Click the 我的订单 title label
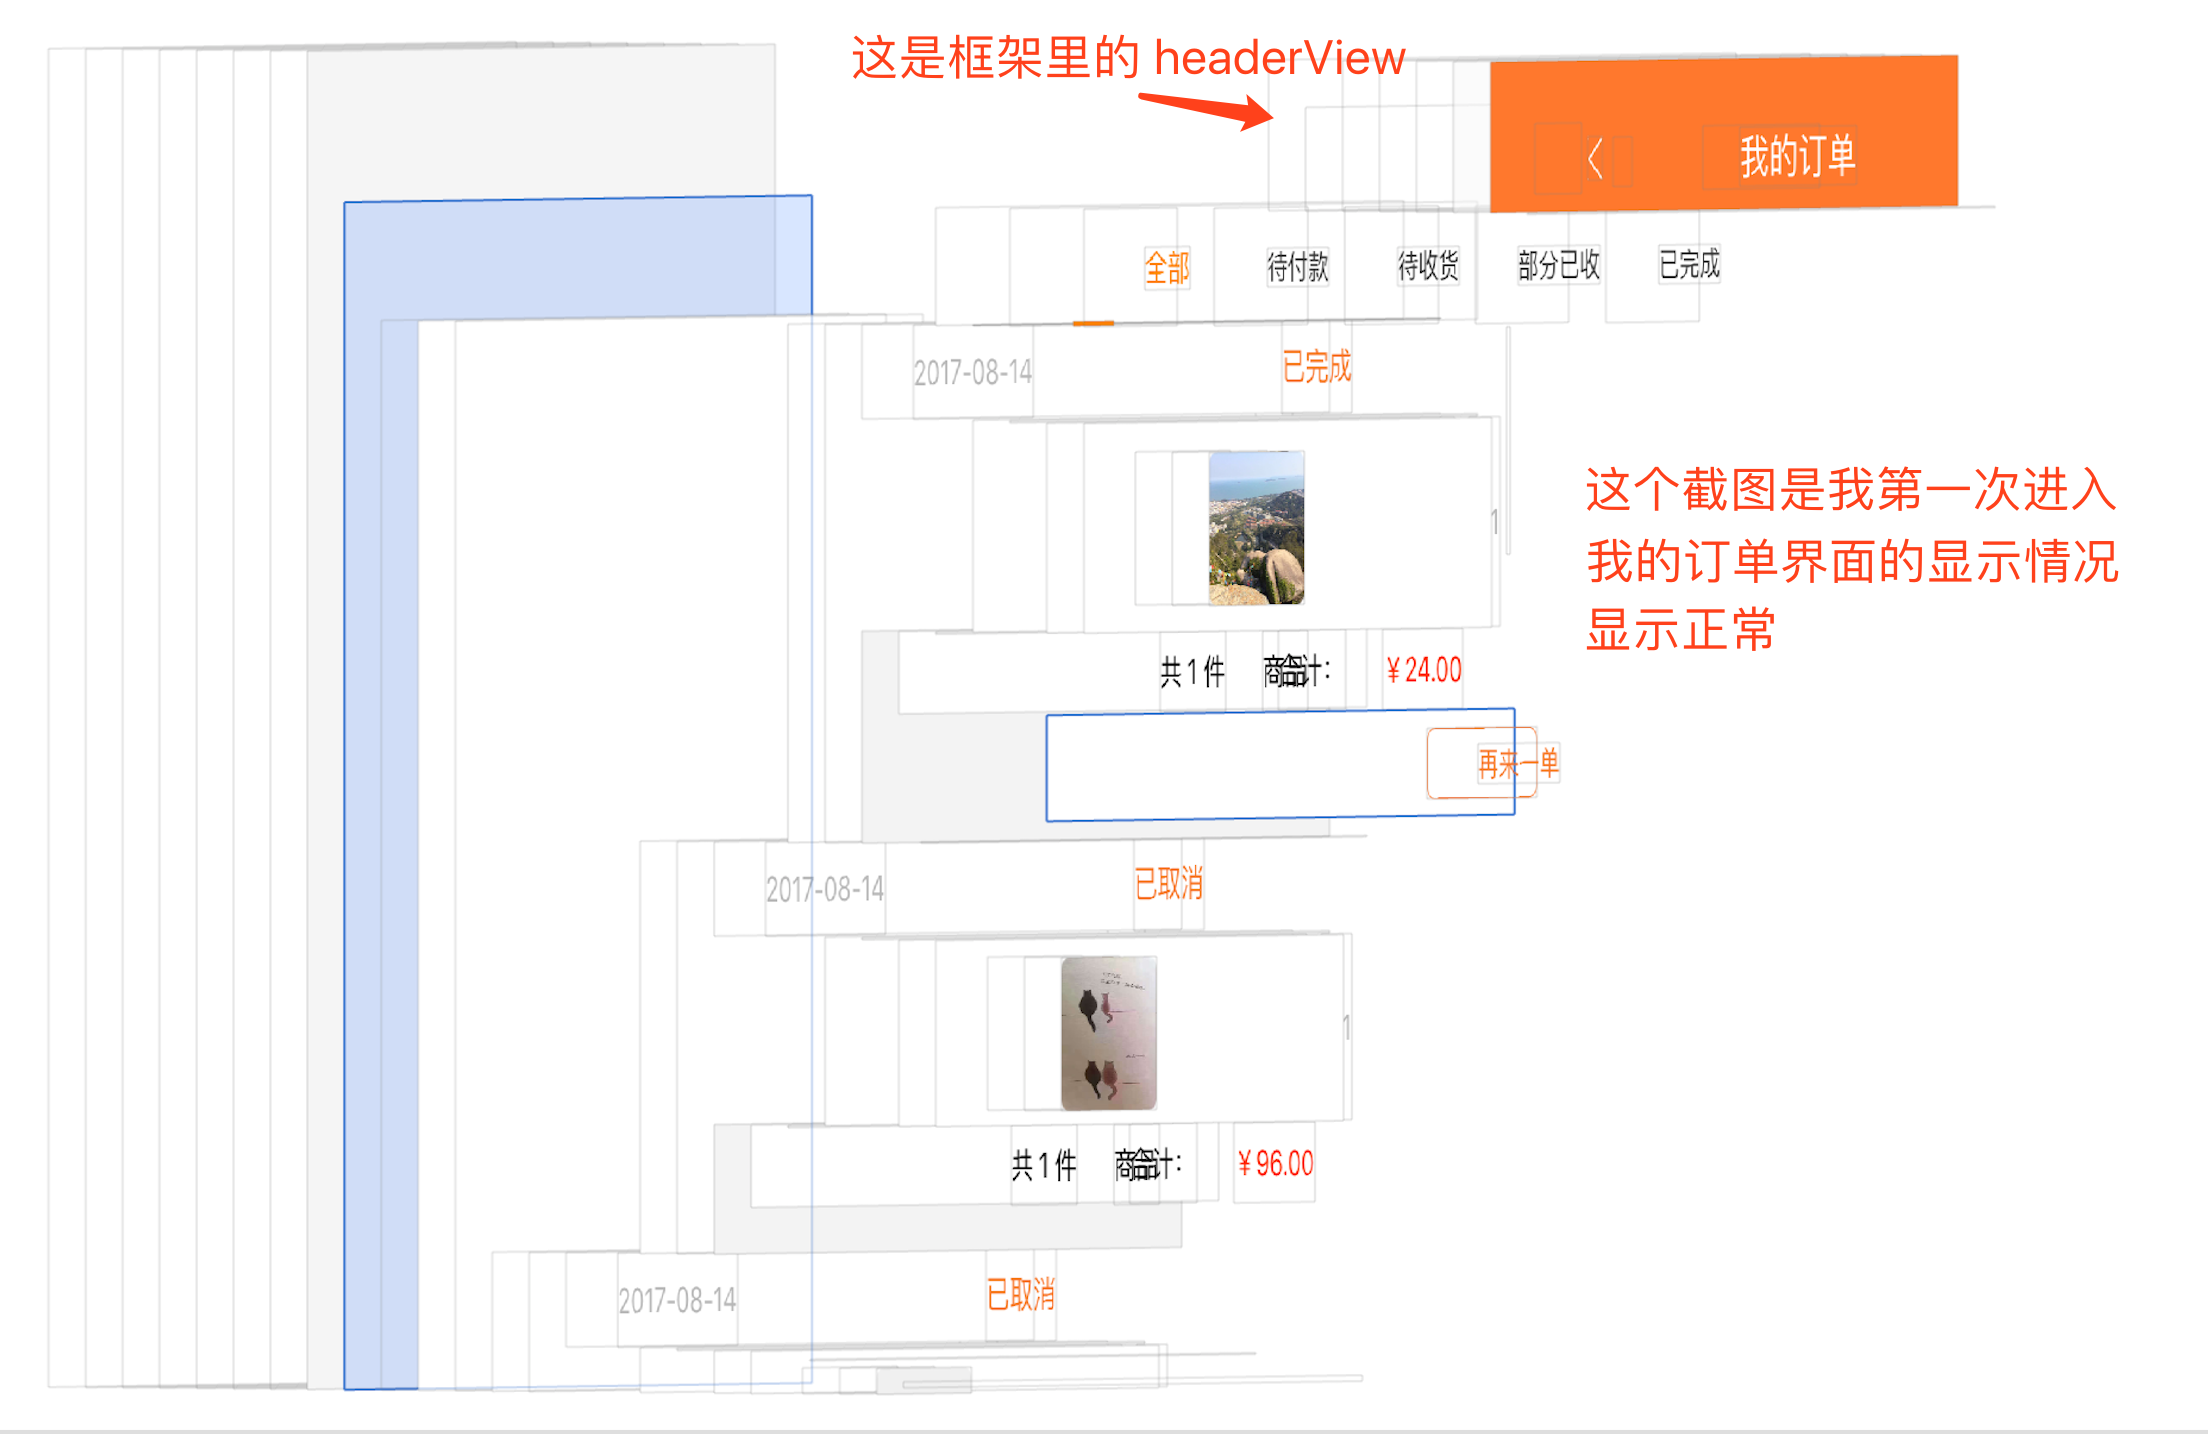Image resolution: width=2208 pixels, height=1434 pixels. [x=1797, y=156]
